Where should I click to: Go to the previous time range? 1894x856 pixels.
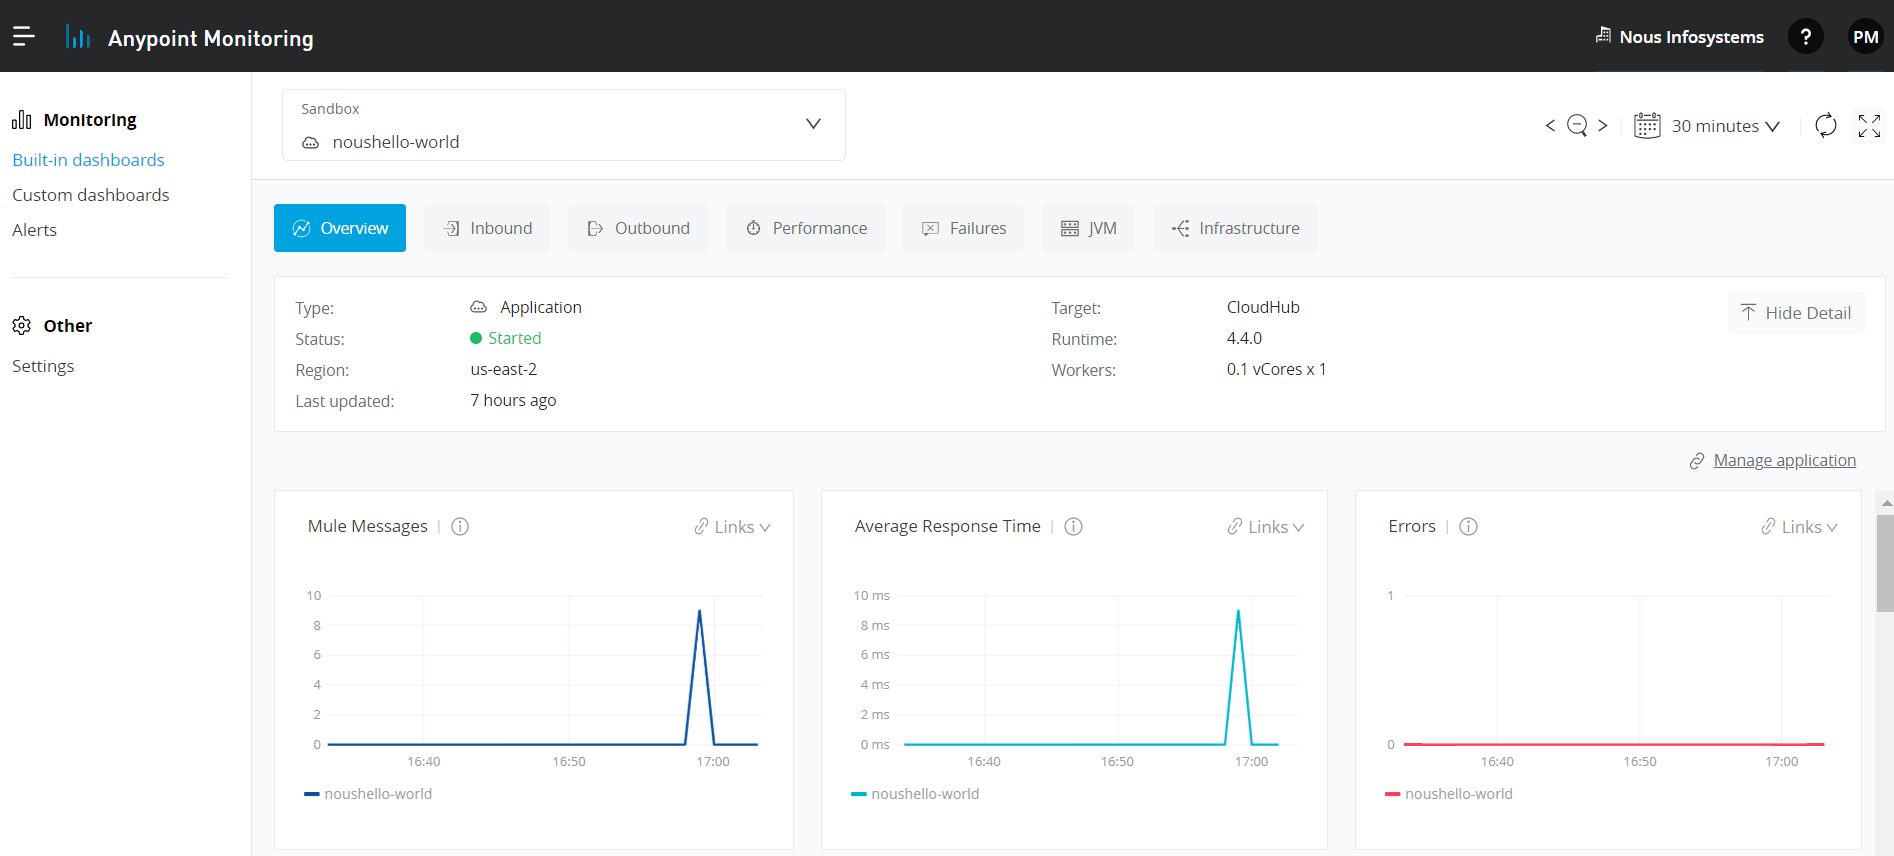(x=1550, y=125)
